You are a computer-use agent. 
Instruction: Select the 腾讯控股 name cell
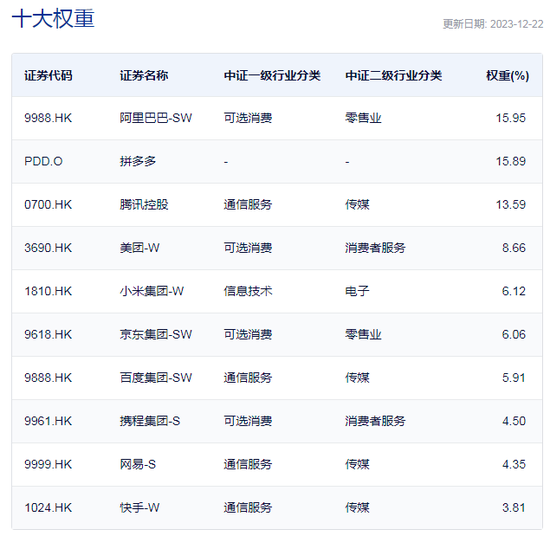(x=144, y=205)
